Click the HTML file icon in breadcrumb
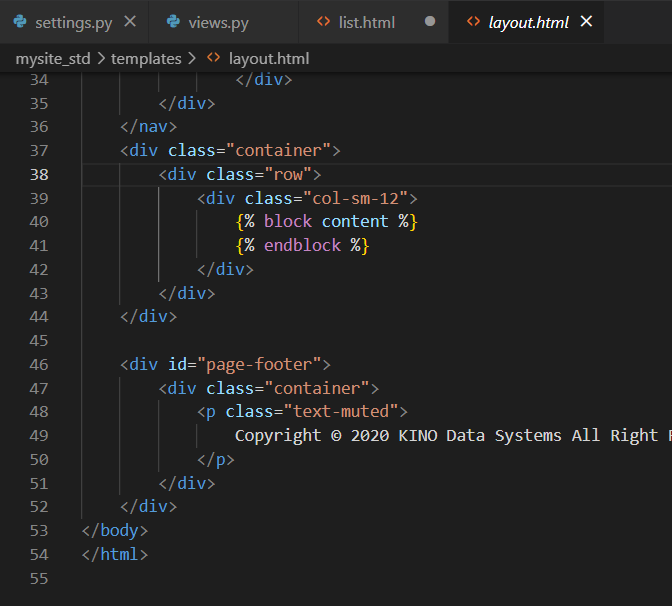The width and height of the screenshot is (672, 606). (x=213, y=58)
